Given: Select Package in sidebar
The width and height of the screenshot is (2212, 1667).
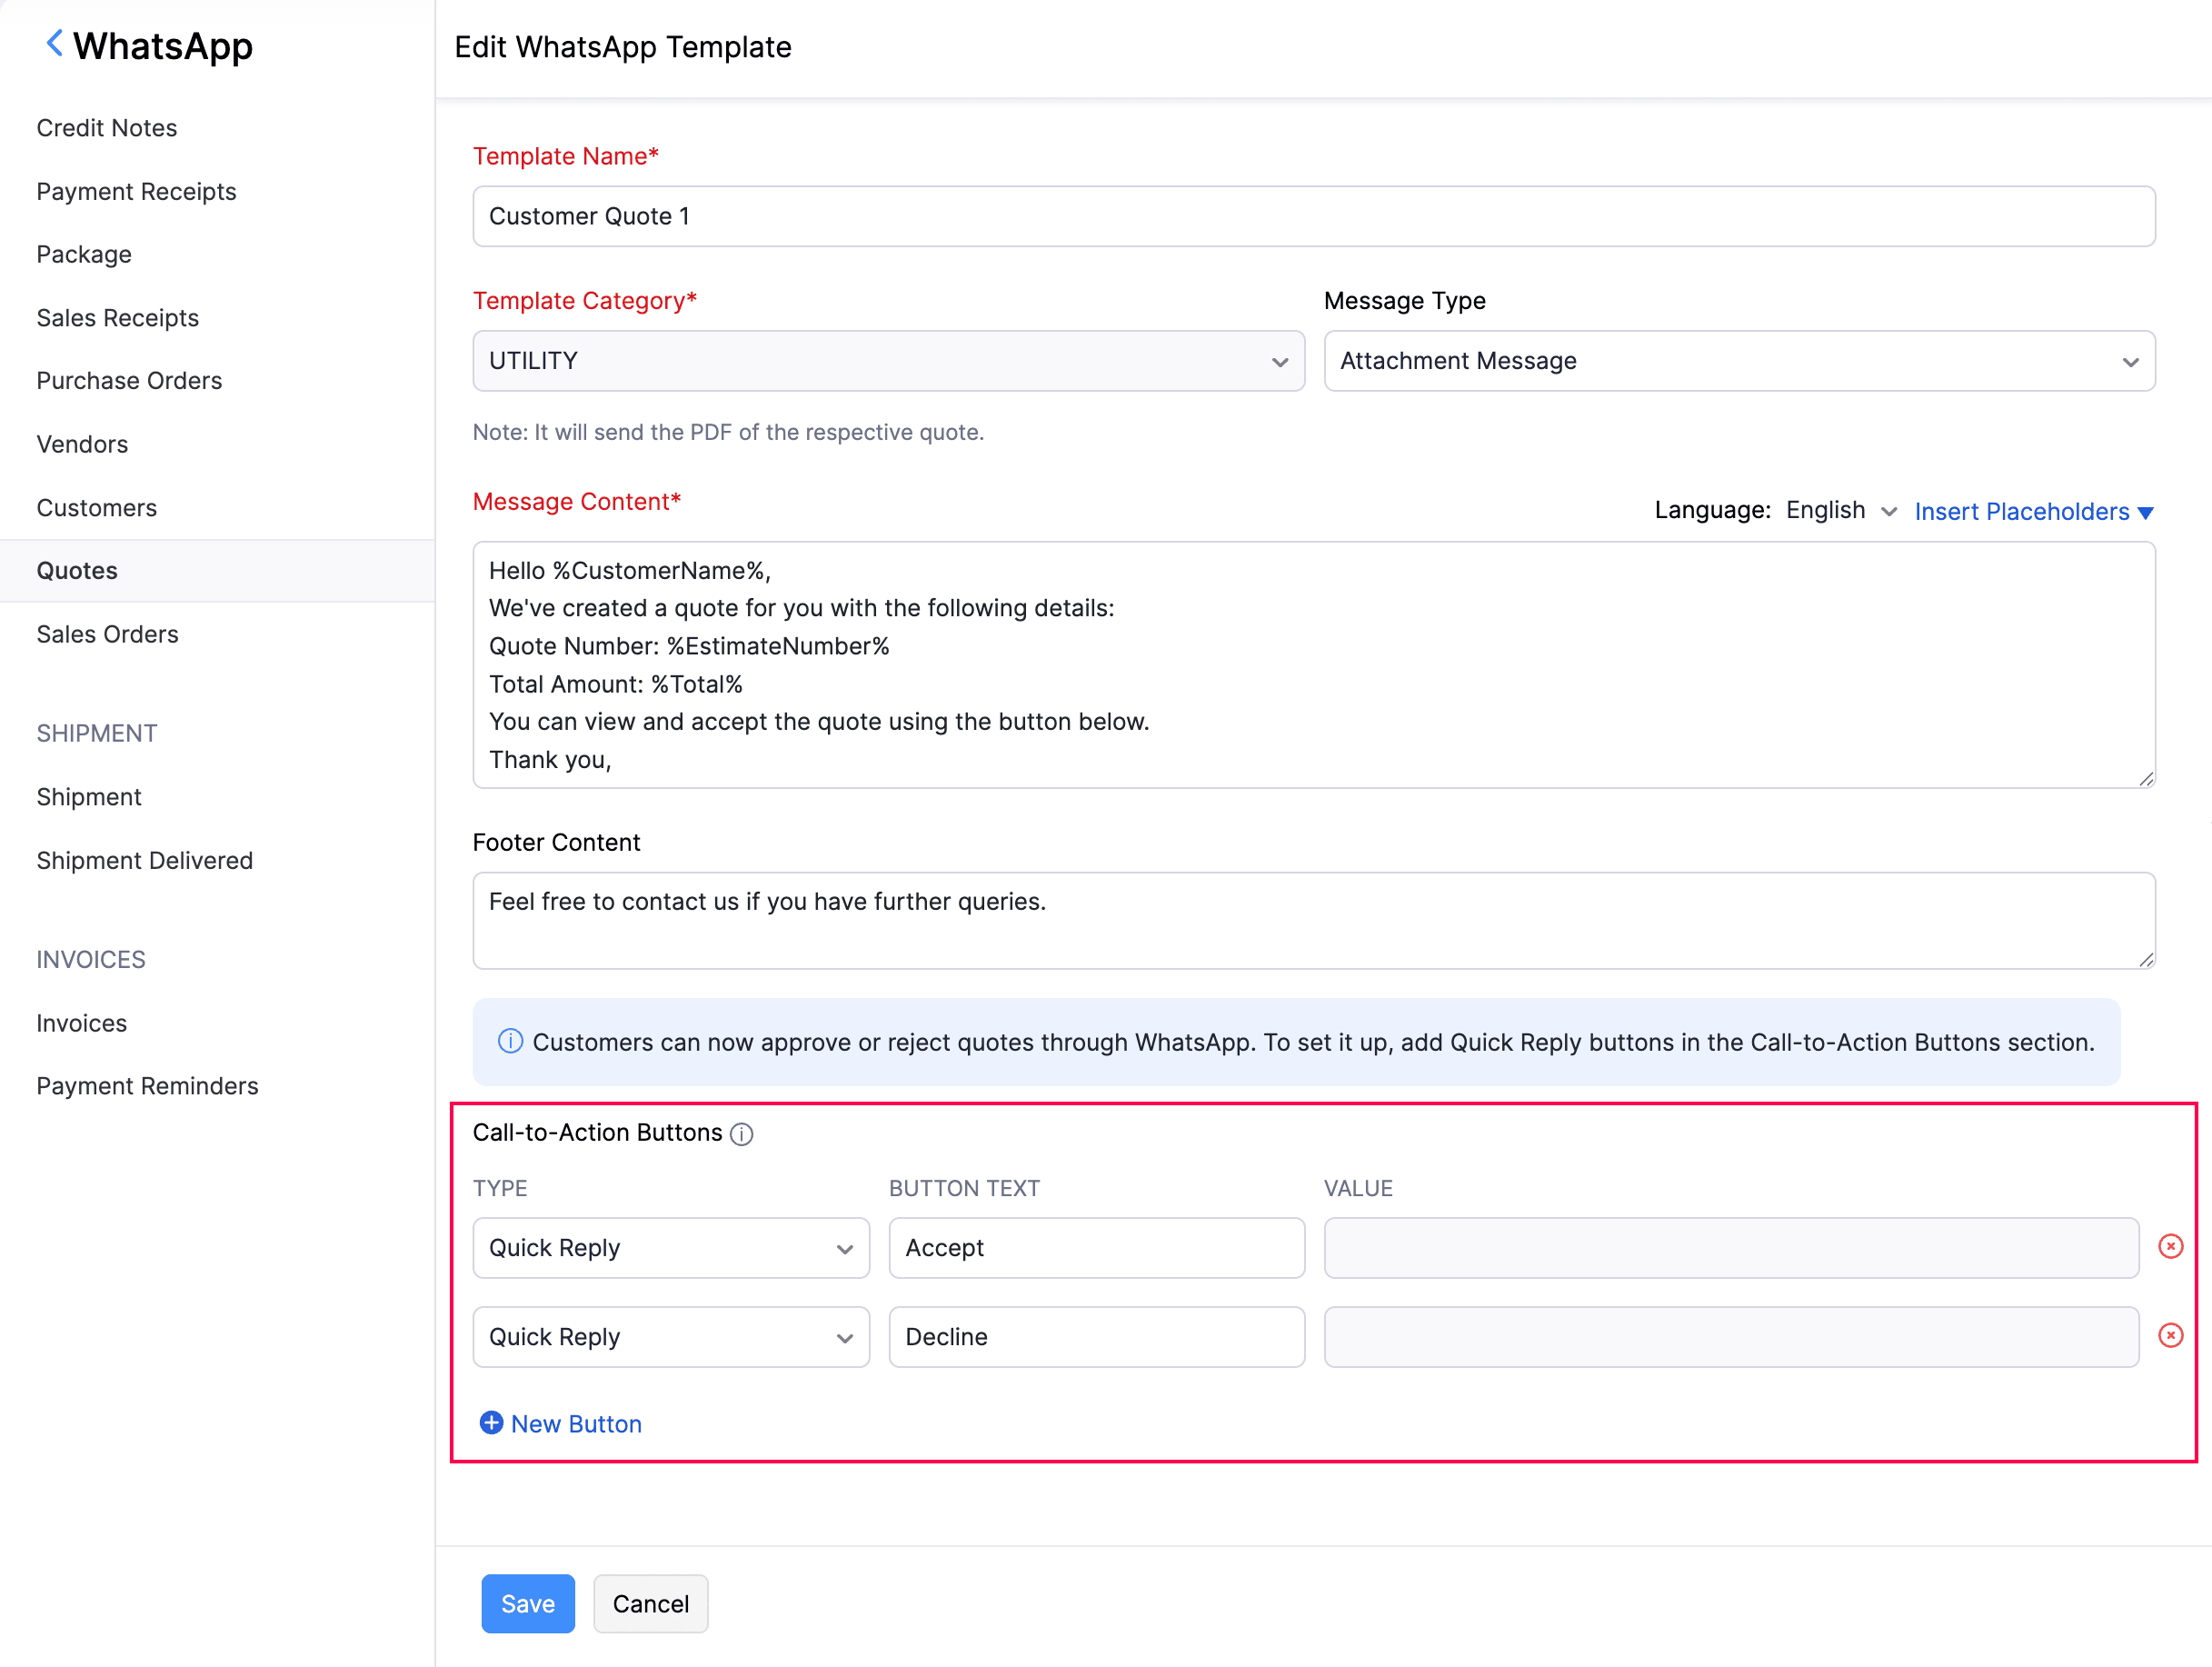Looking at the screenshot, I should click(x=84, y=254).
